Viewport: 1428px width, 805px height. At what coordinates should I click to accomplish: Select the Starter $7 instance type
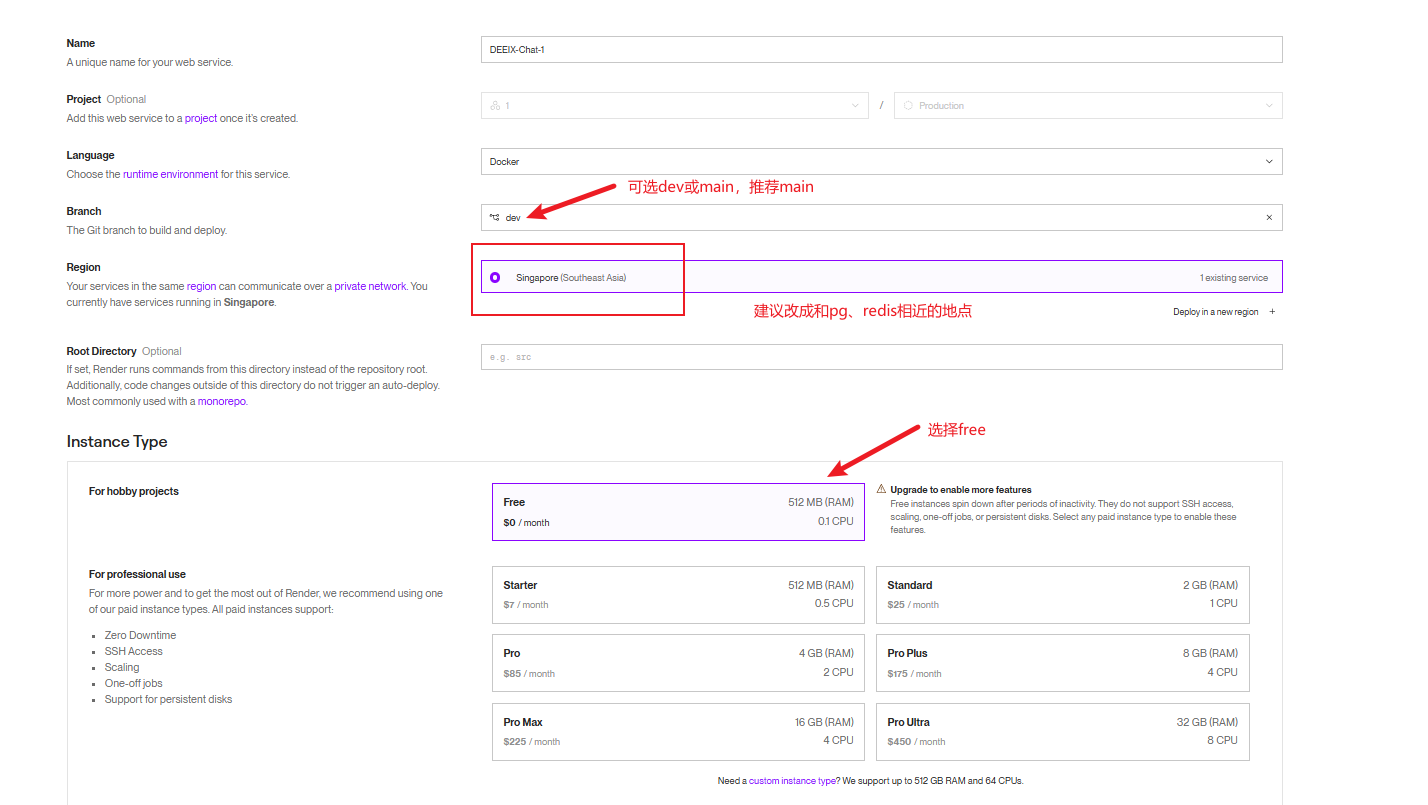(678, 595)
